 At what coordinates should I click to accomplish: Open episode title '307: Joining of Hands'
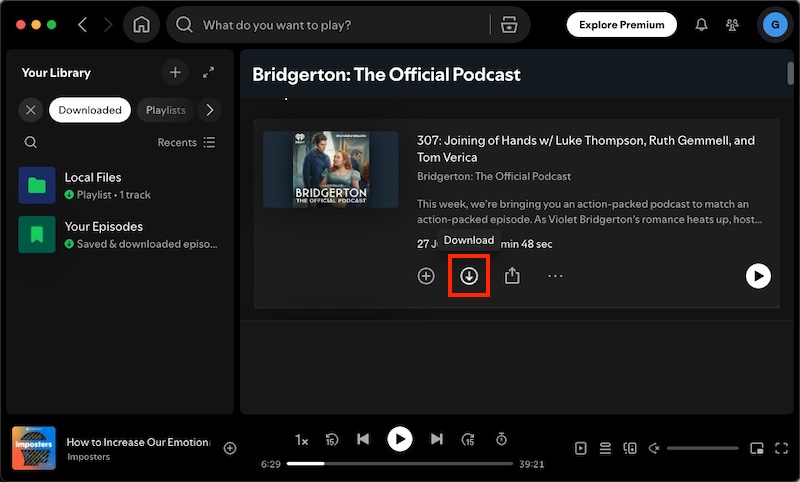pos(586,148)
